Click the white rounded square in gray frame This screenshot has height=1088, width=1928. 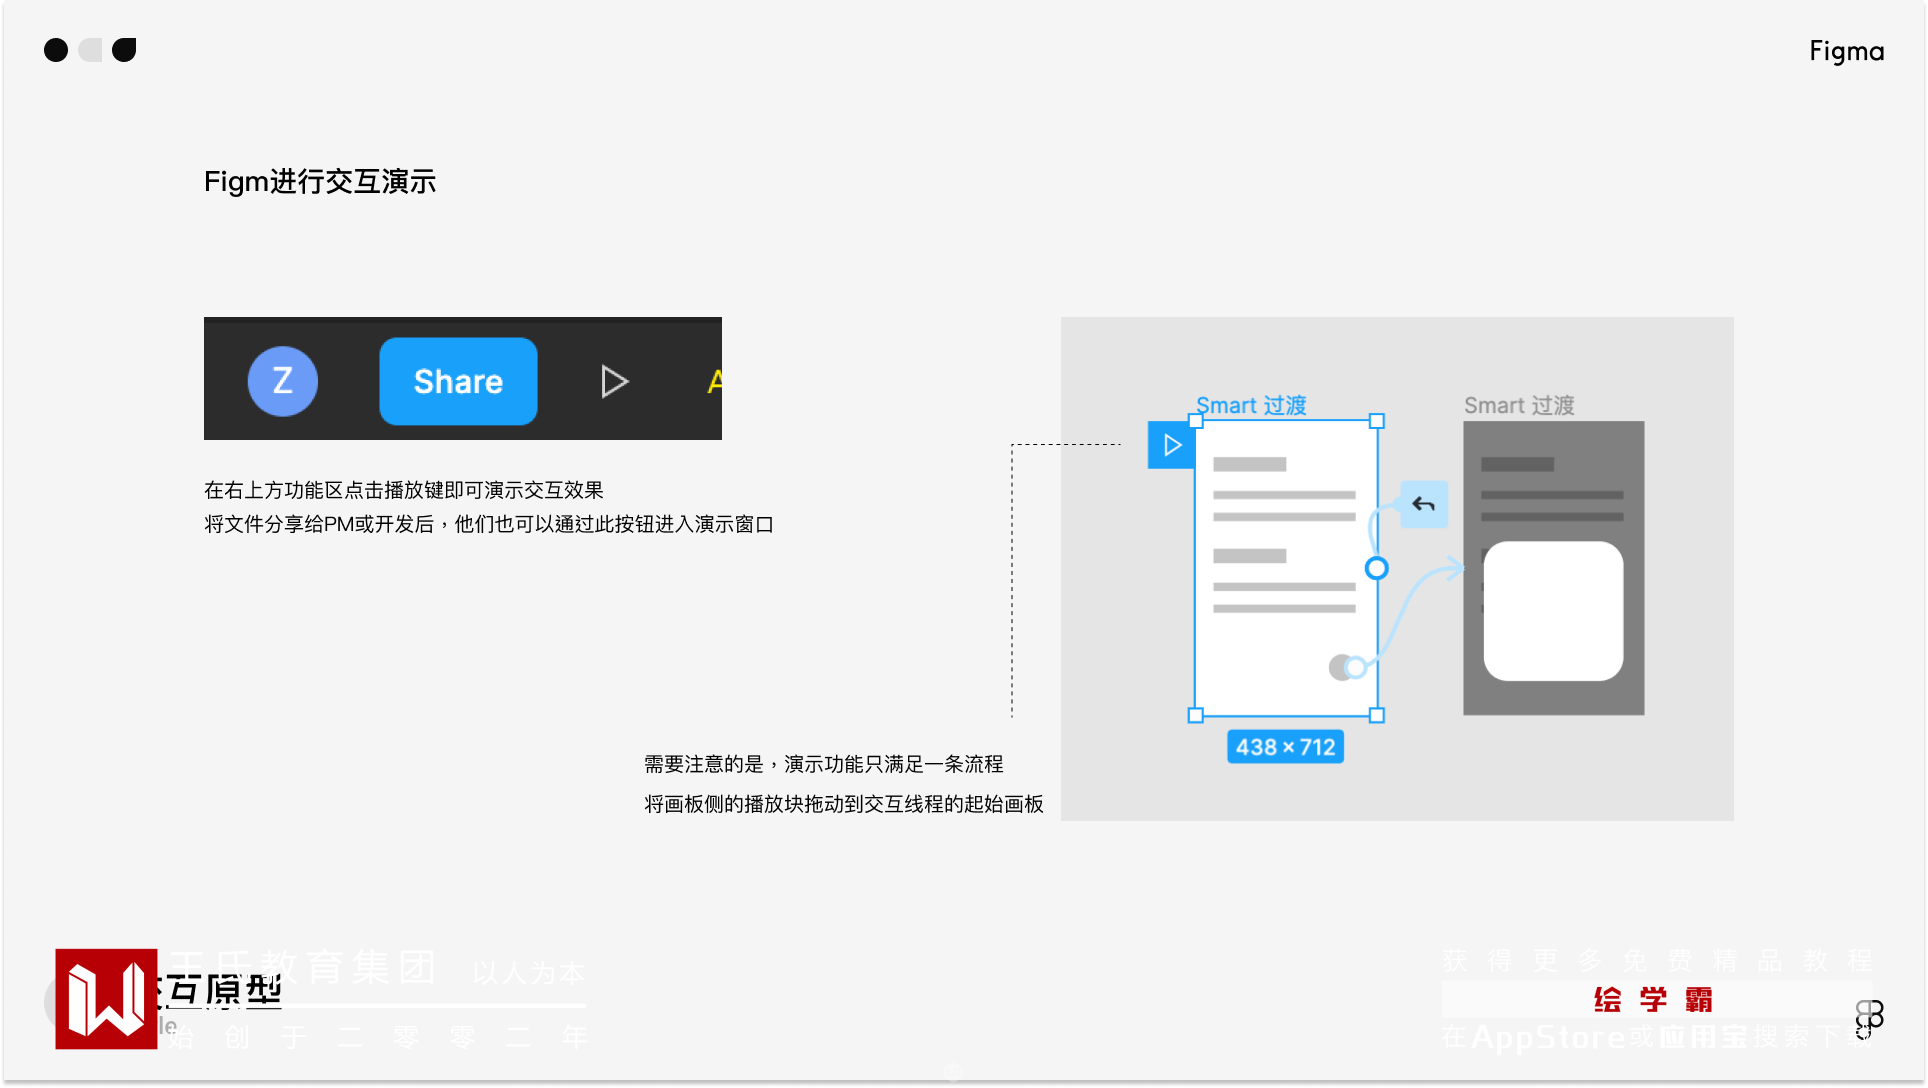[1553, 611]
